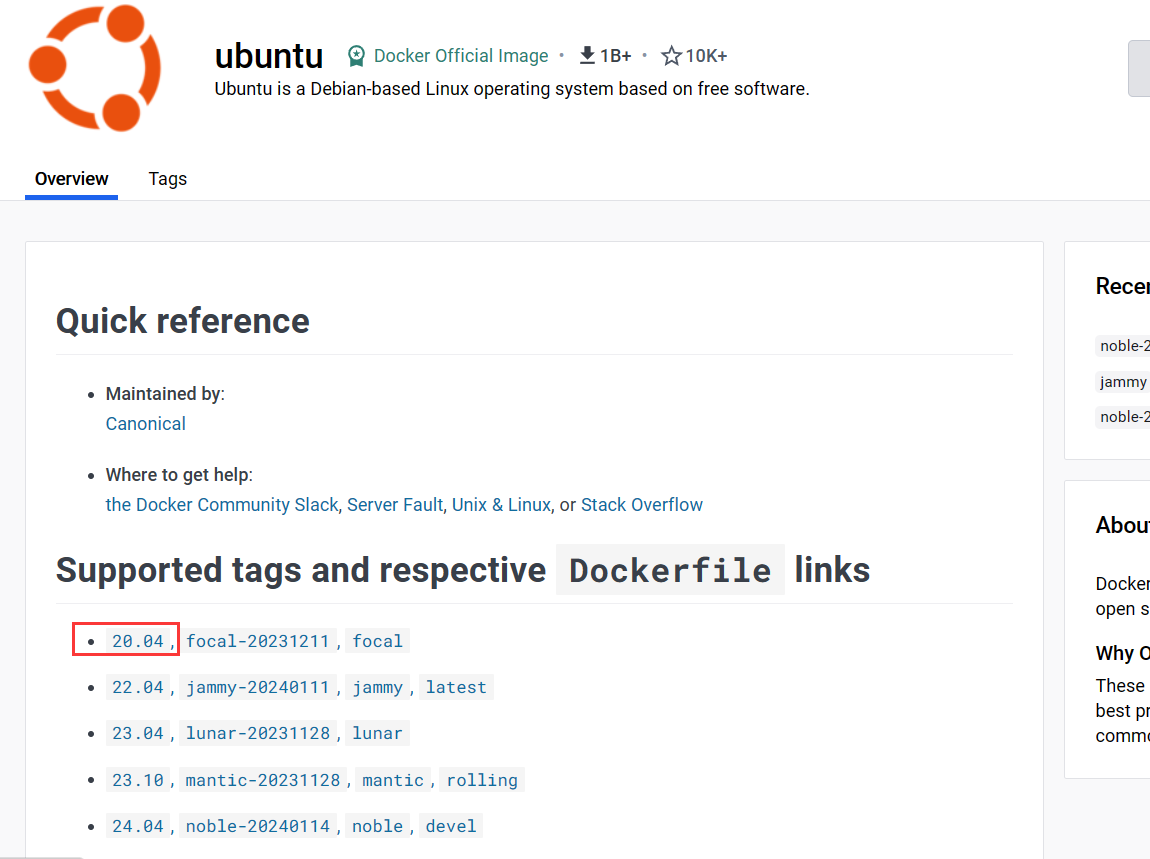This screenshot has width=1150, height=859.
Task: Click the mantic tag link
Action: (393, 780)
